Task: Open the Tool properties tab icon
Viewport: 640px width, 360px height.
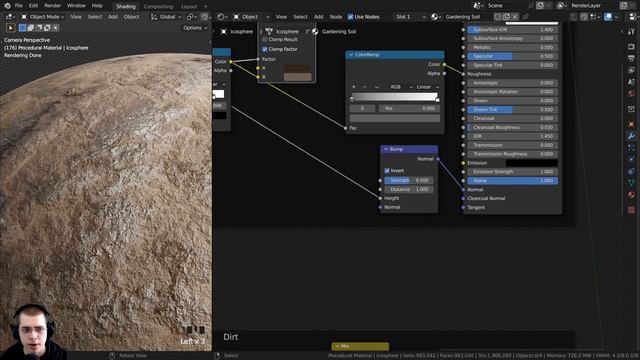Action: (x=631, y=31)
